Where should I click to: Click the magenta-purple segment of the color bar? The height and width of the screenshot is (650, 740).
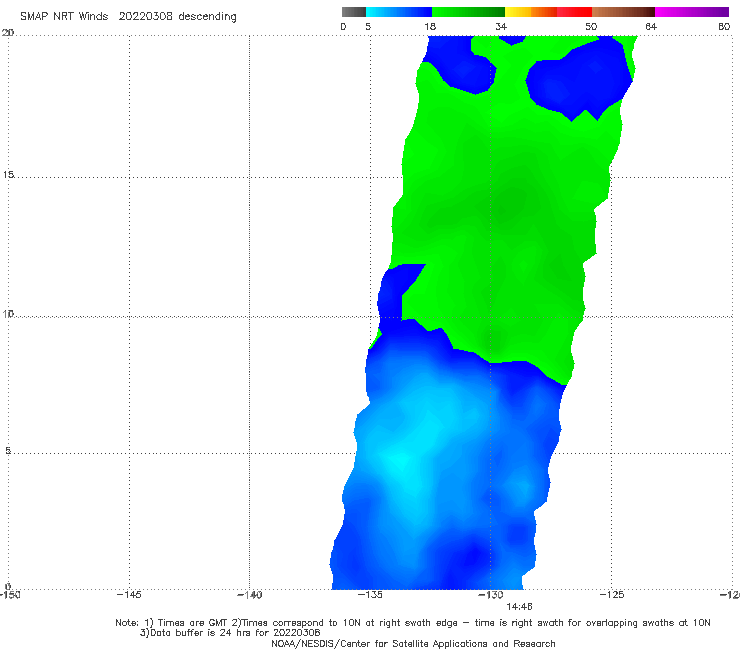point(692,12)
